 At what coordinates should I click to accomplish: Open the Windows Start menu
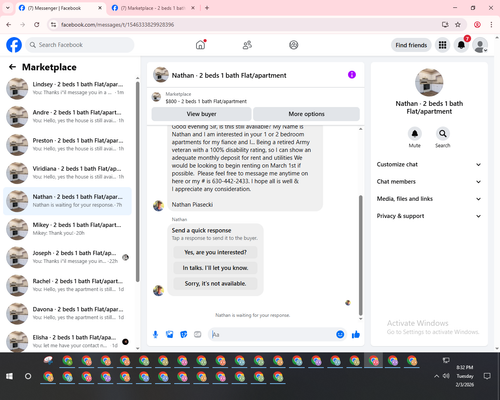(9, 376)
